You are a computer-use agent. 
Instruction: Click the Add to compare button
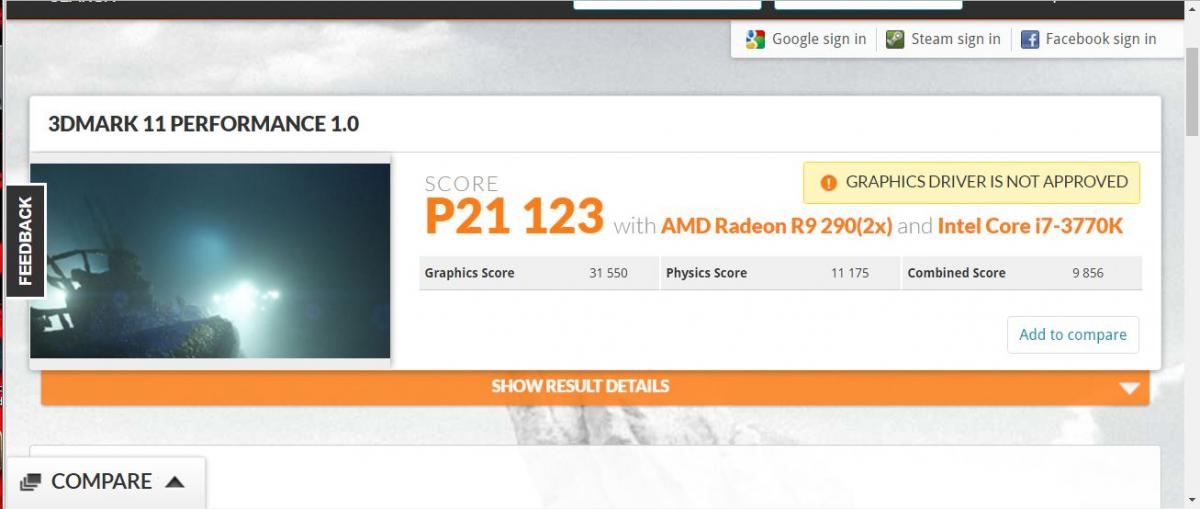(1073, 335)
